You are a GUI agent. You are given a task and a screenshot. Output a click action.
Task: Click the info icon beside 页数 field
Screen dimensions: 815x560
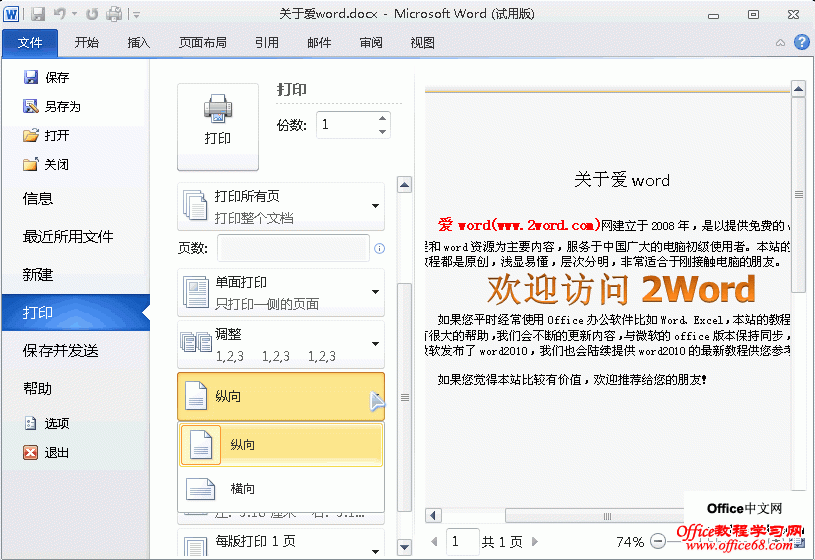click(x=379, y=249)
